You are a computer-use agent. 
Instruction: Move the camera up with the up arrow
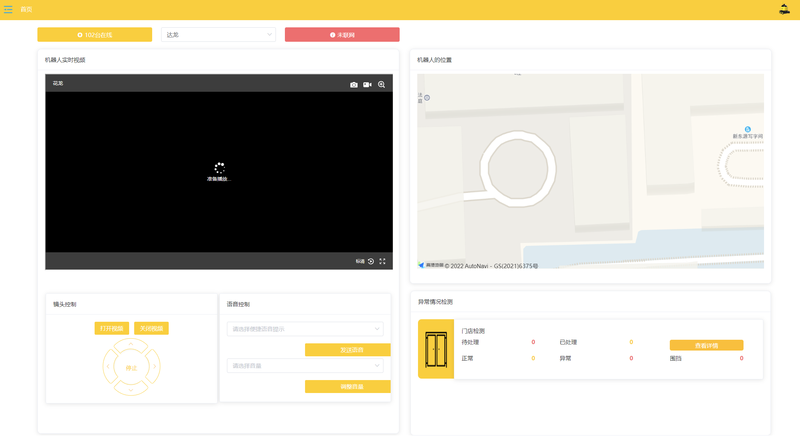pos(131,345)
